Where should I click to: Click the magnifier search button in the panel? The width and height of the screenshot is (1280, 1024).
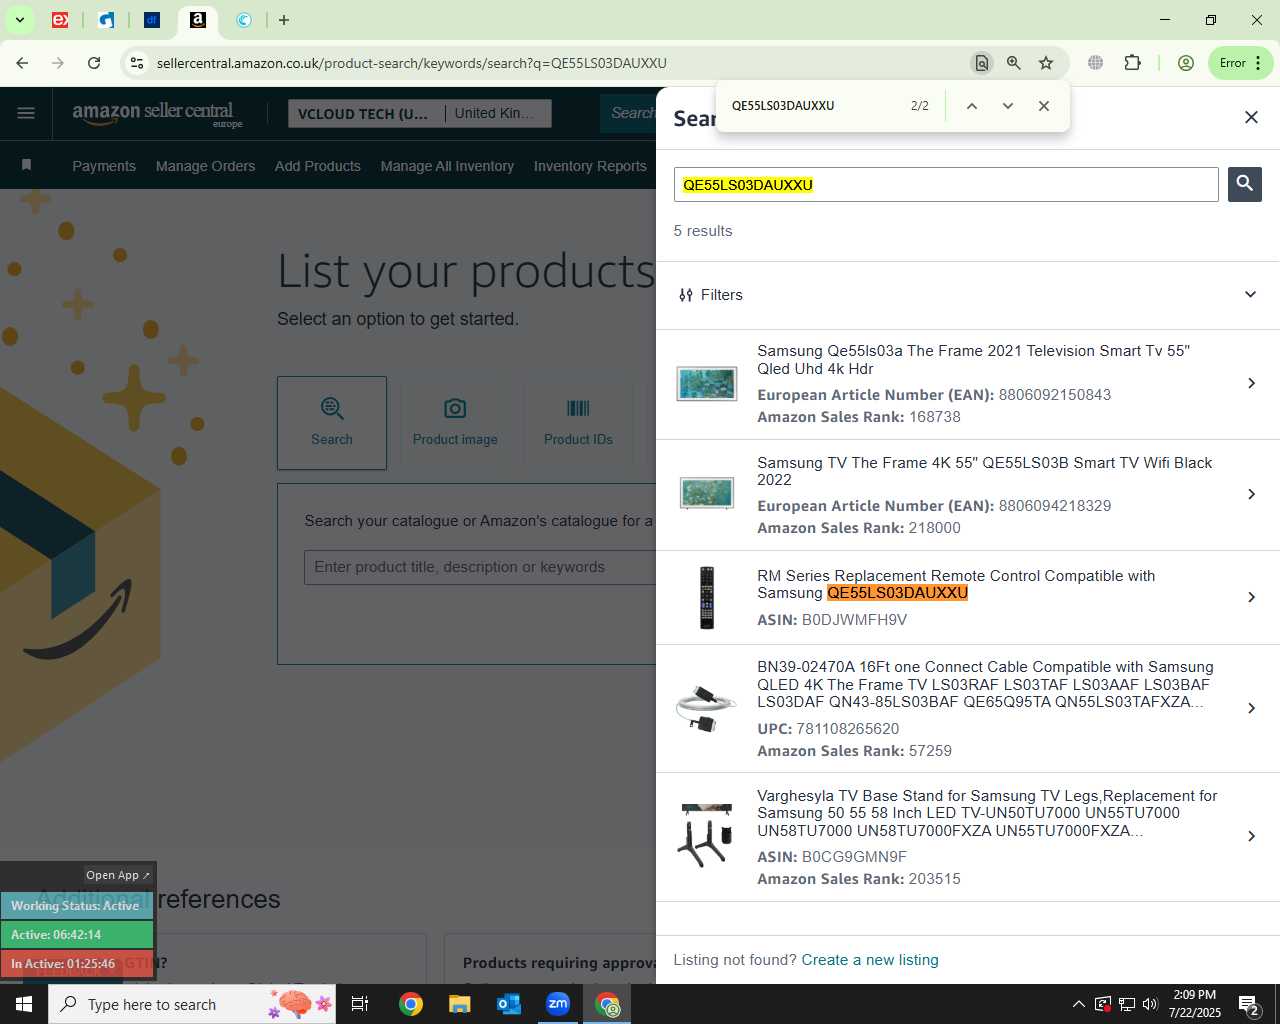pyautogui.click(x=1244, y=184)
